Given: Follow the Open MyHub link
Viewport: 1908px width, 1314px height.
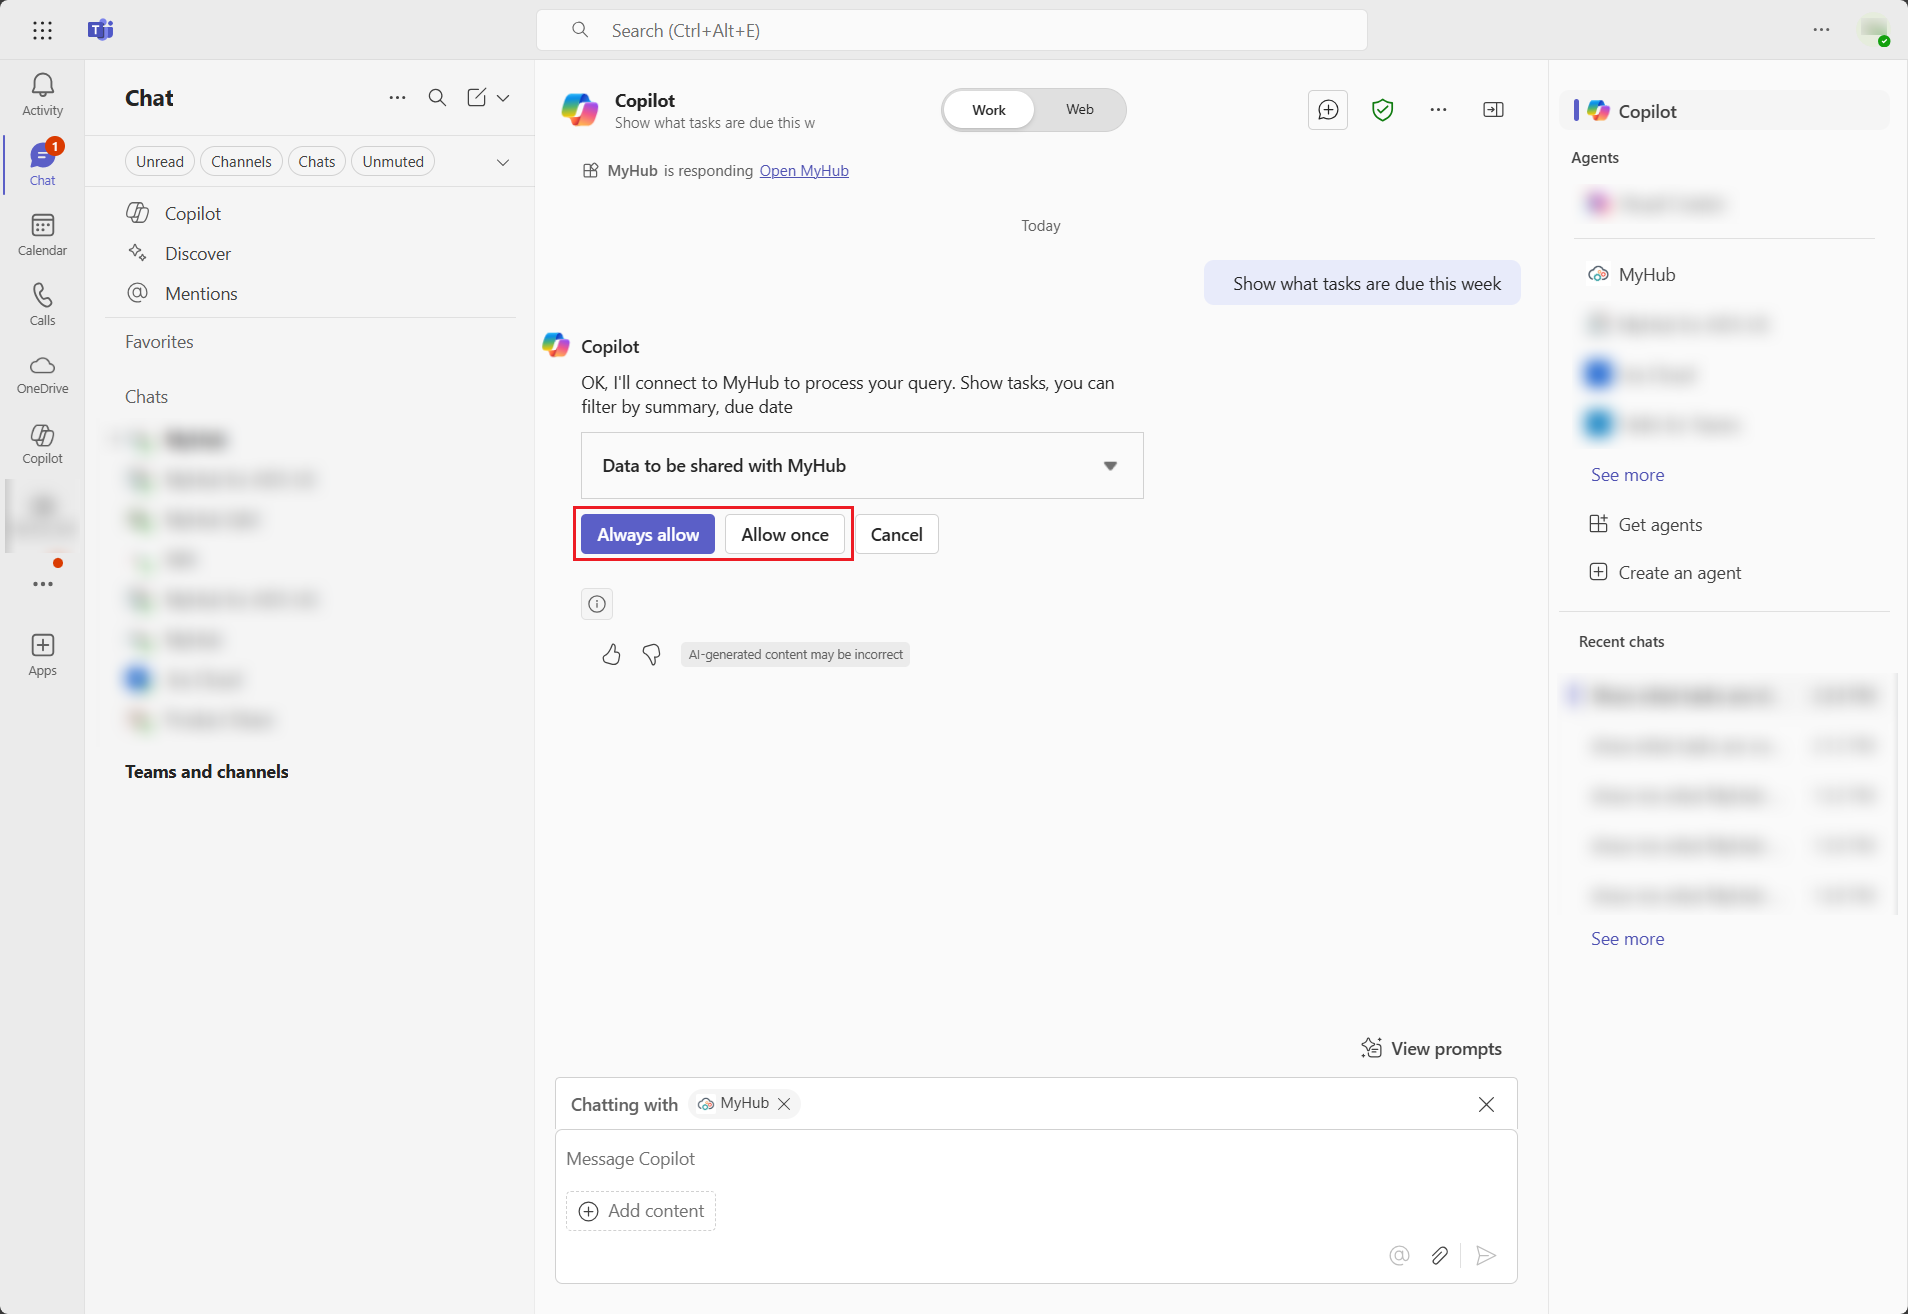Looking at the screenshot, I should click(x=804, y=170).
